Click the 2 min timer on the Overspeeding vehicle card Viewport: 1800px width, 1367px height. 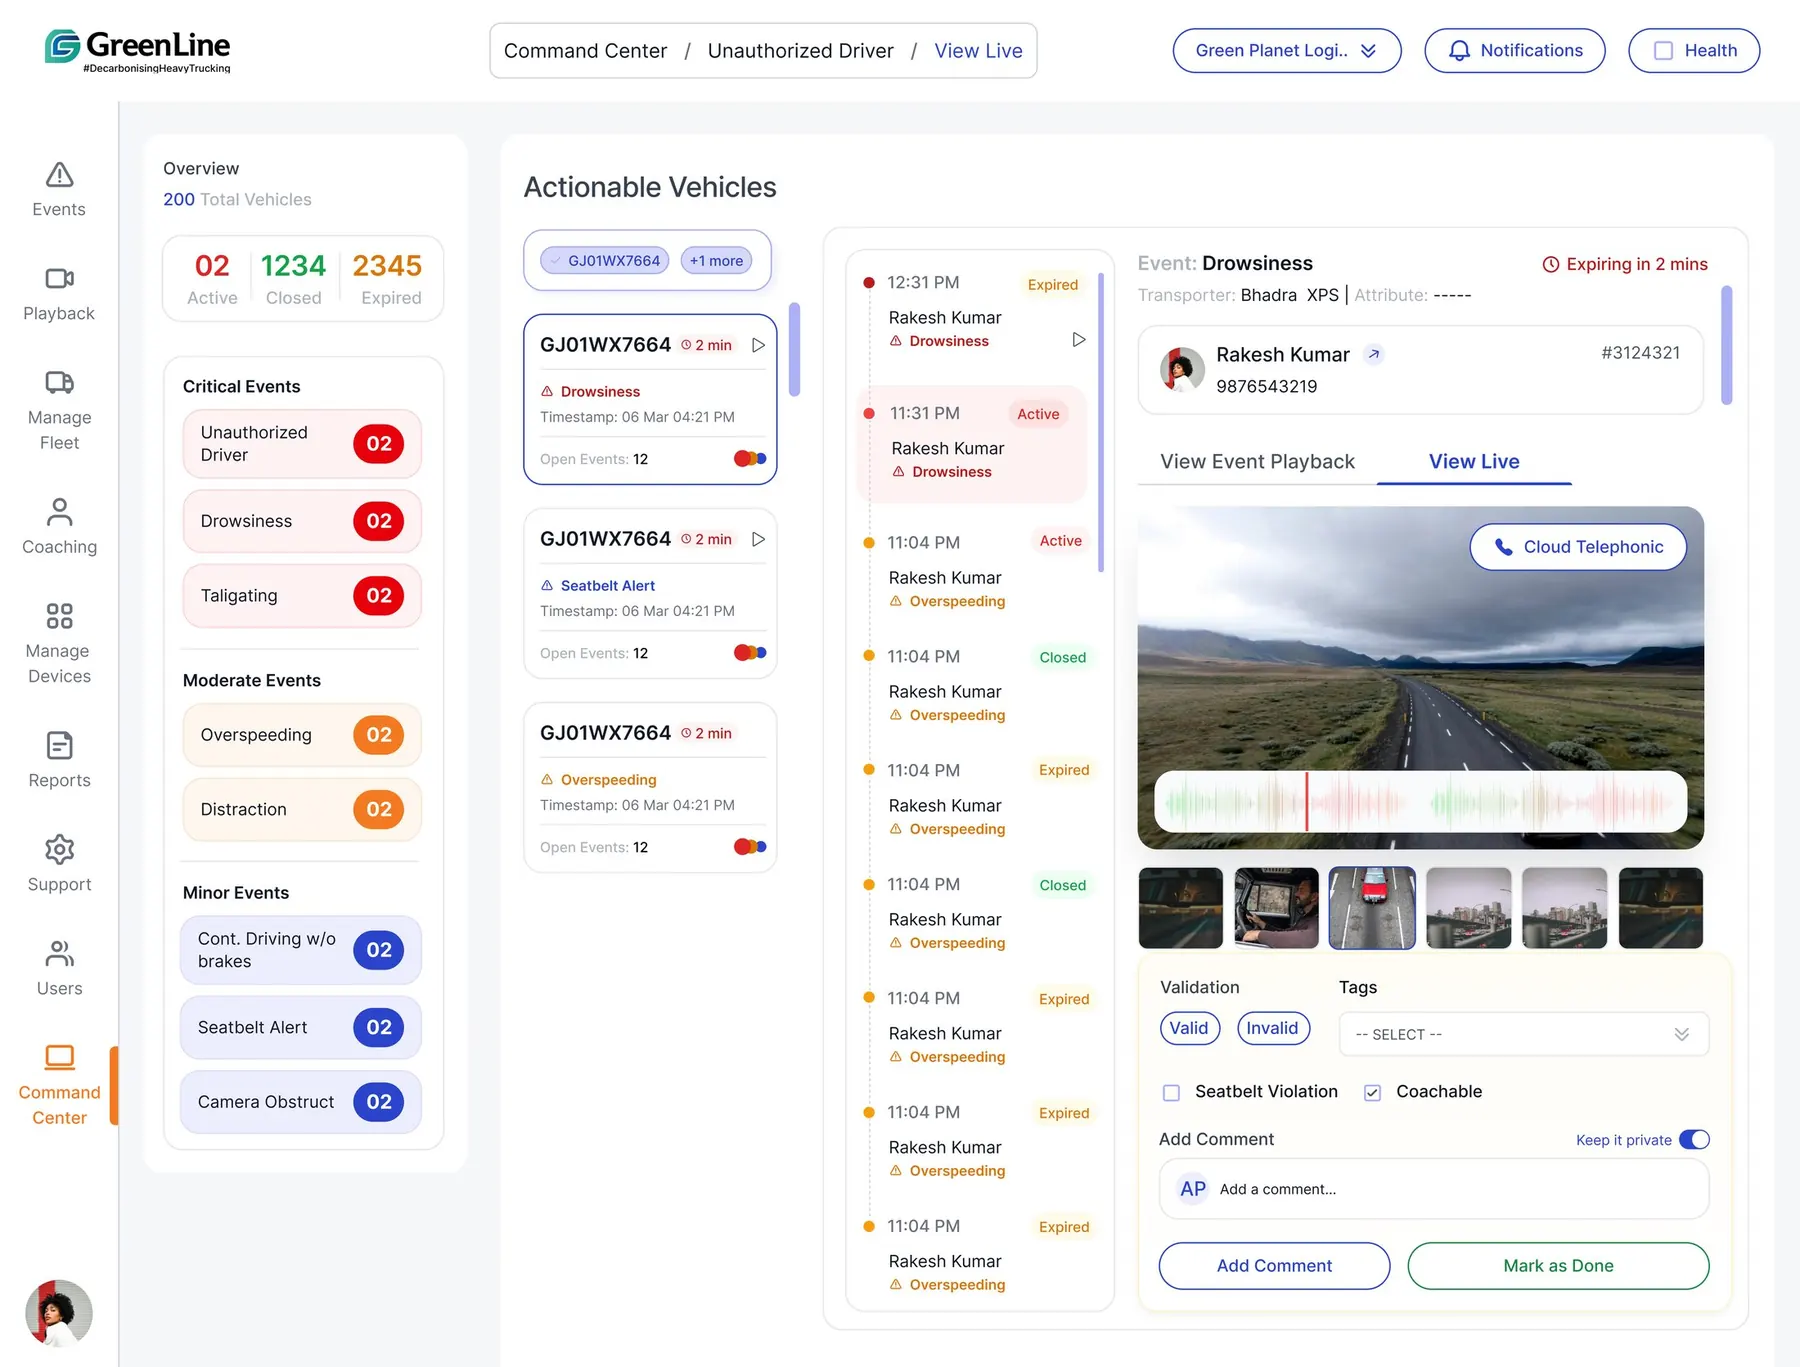point(706,733)
